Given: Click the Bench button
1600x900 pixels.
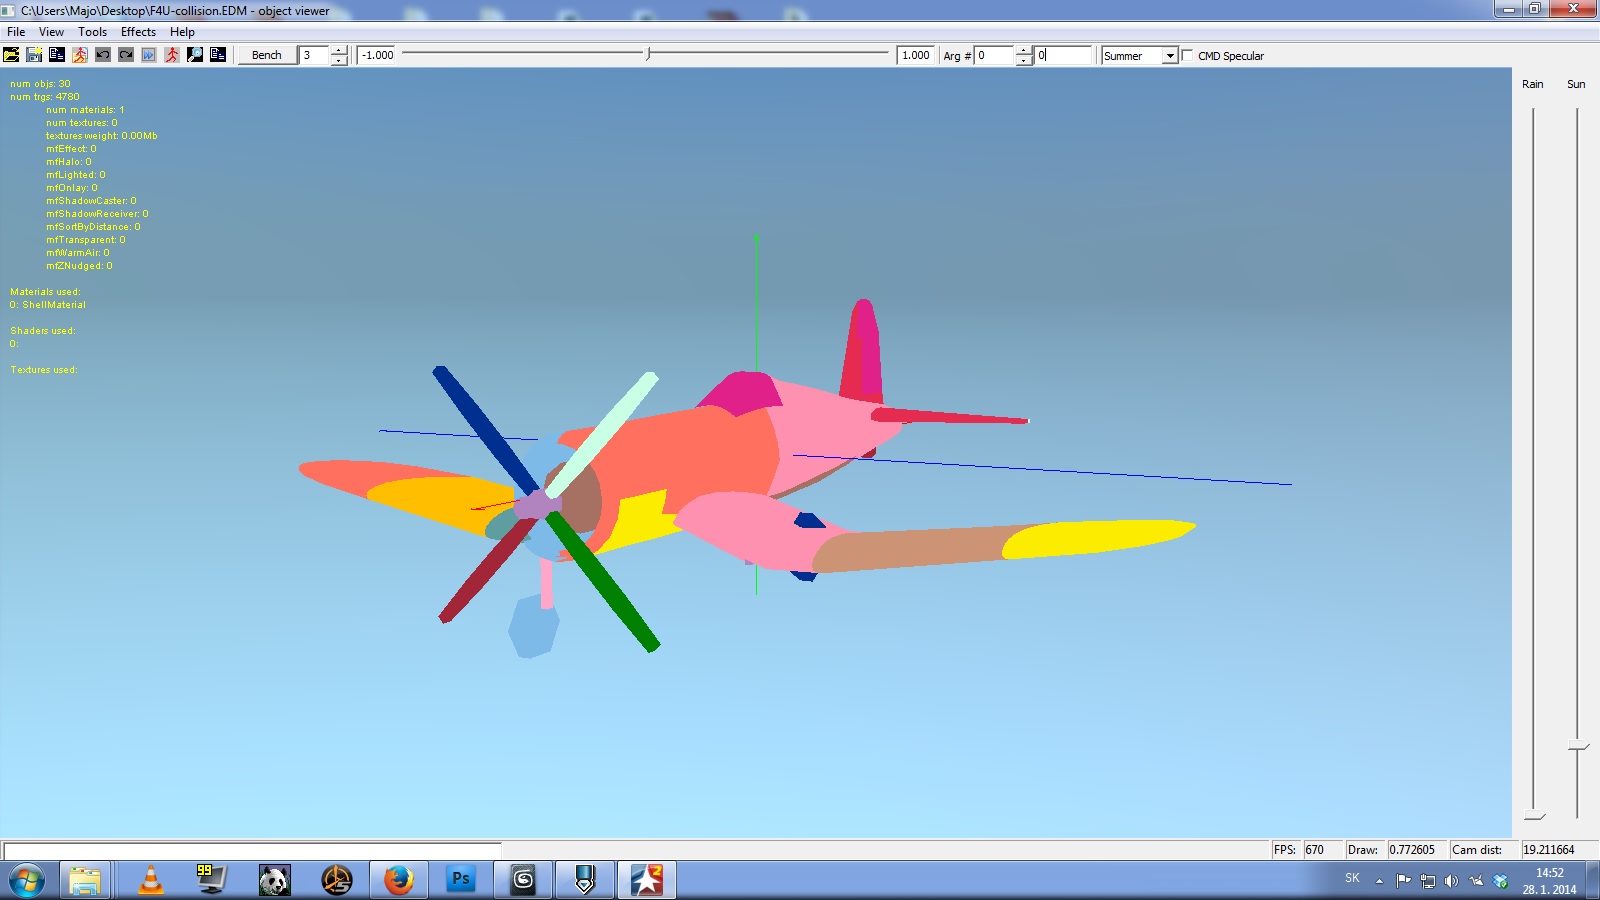Looking at the screenshot, I should [x=267, y=55].
